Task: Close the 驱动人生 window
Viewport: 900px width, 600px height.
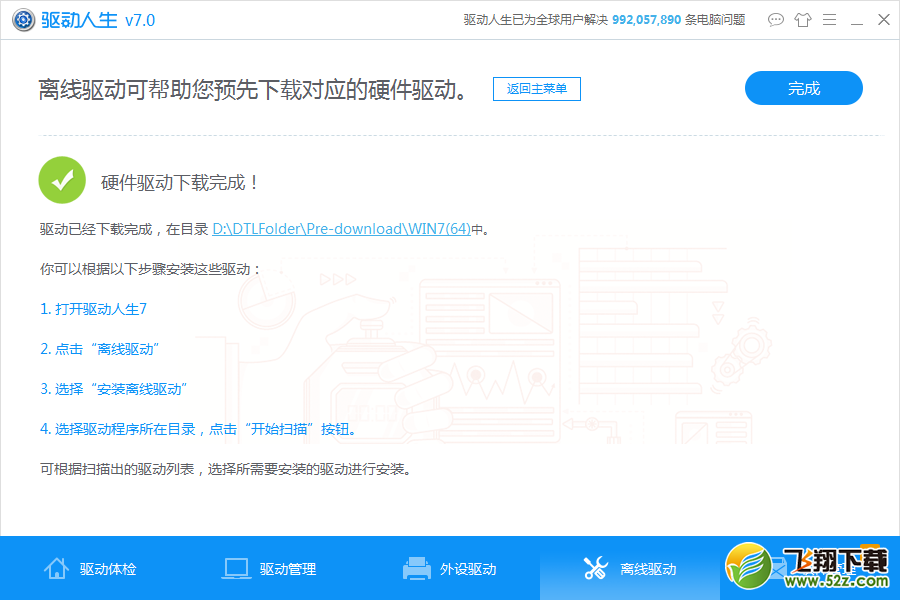Action: tap(884, 20)
